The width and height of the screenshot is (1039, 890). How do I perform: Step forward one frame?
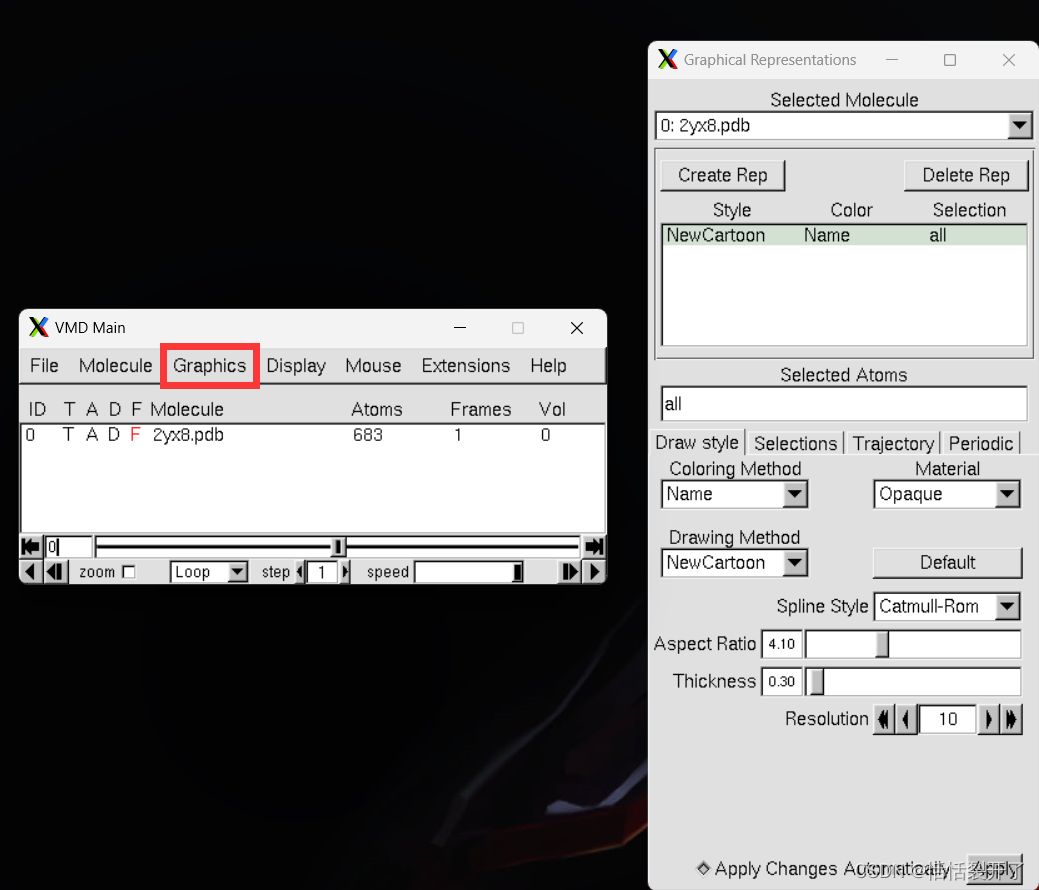569,571
